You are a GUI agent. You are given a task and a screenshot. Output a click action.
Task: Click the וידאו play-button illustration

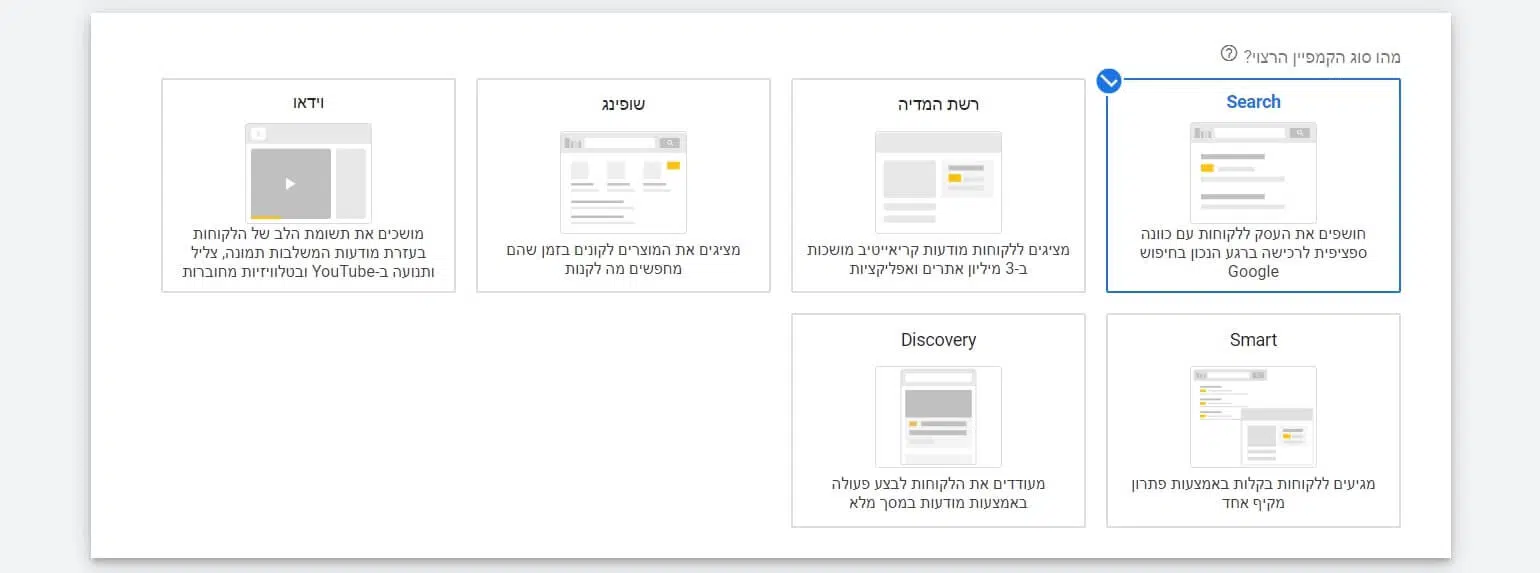point(308,173)
